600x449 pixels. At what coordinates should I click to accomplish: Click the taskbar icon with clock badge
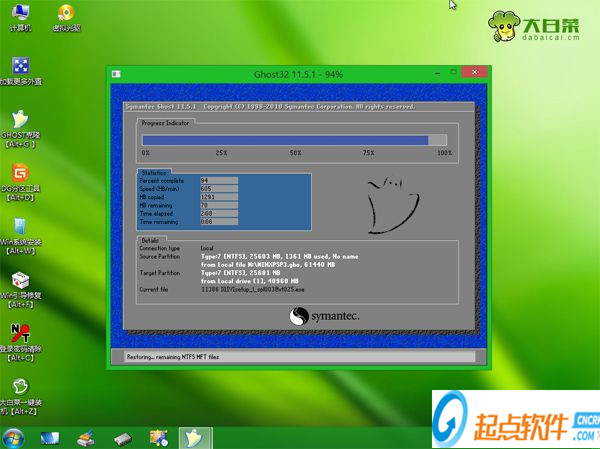(x=157, y=438)
